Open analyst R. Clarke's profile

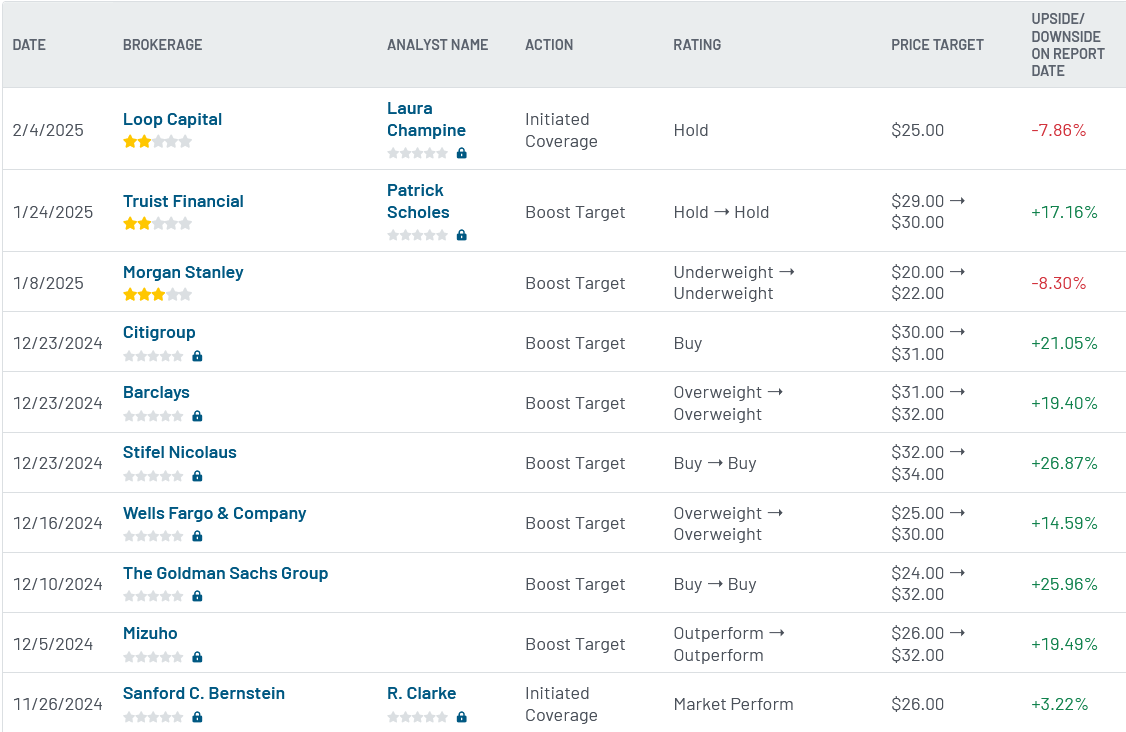(422, 693)
